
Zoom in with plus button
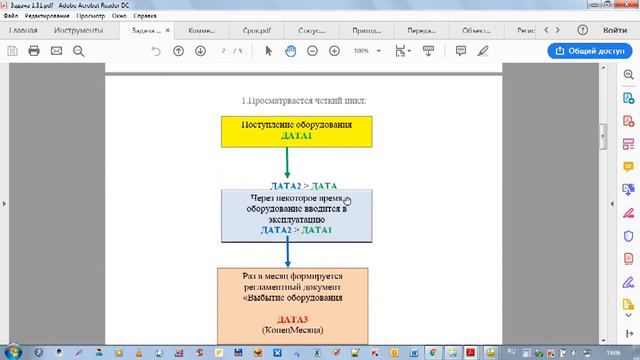point(334,51)
